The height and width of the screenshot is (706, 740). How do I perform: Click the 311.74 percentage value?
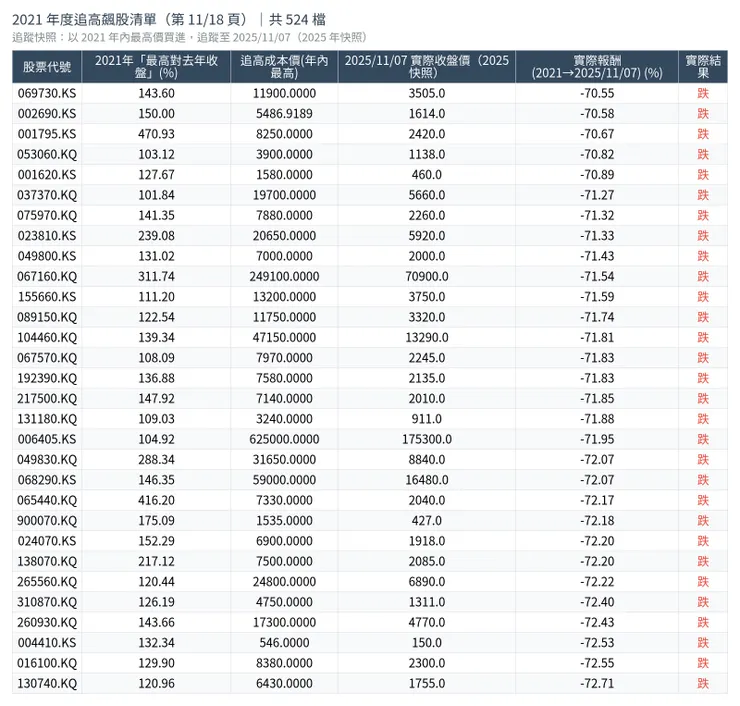[156, 277]
